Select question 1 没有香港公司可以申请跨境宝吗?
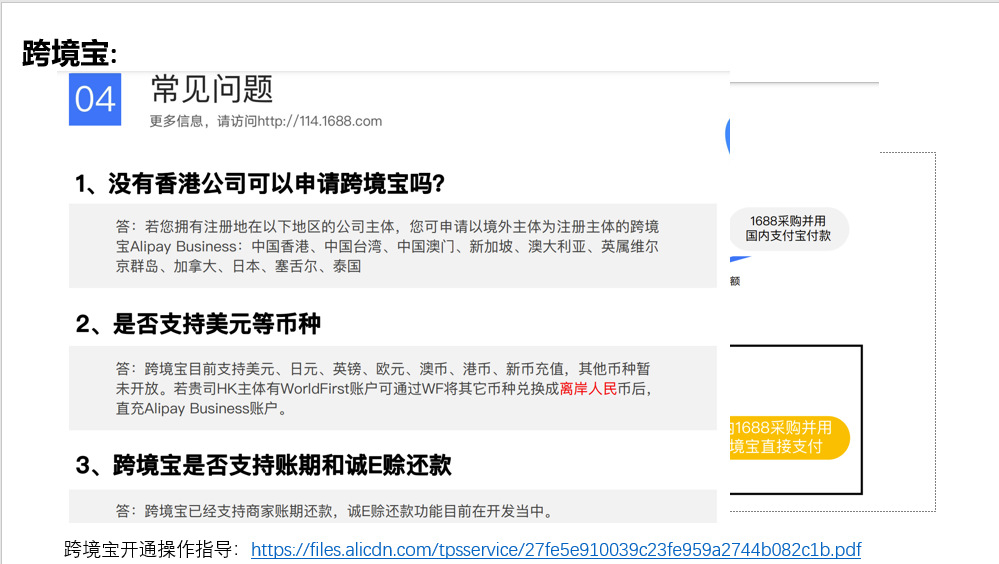Image resolution: width=999 pixels, height=564 pixels. coord(260,184)
